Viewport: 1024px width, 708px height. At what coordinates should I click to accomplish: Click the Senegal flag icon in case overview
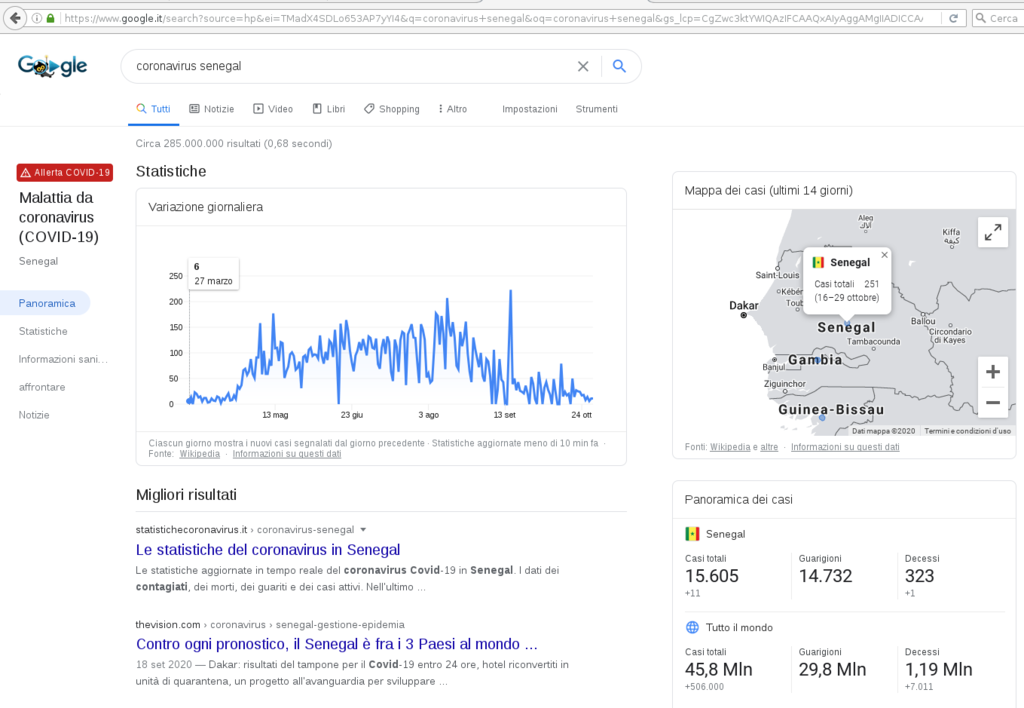point(692,534)
